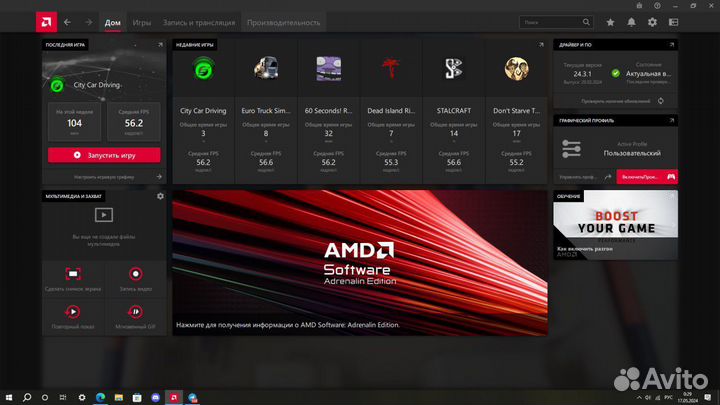The image size is (720, 405).
Task: Click the graphics profile sliders icon
Action: [x=571, y=149]
